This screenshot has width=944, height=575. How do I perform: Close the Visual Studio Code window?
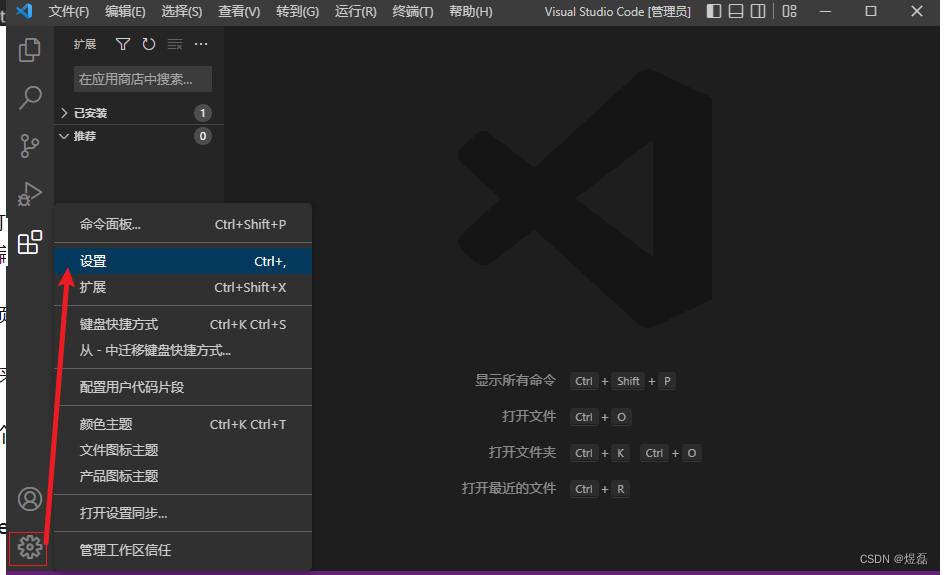pyautogui.click(x=916, y=11)
